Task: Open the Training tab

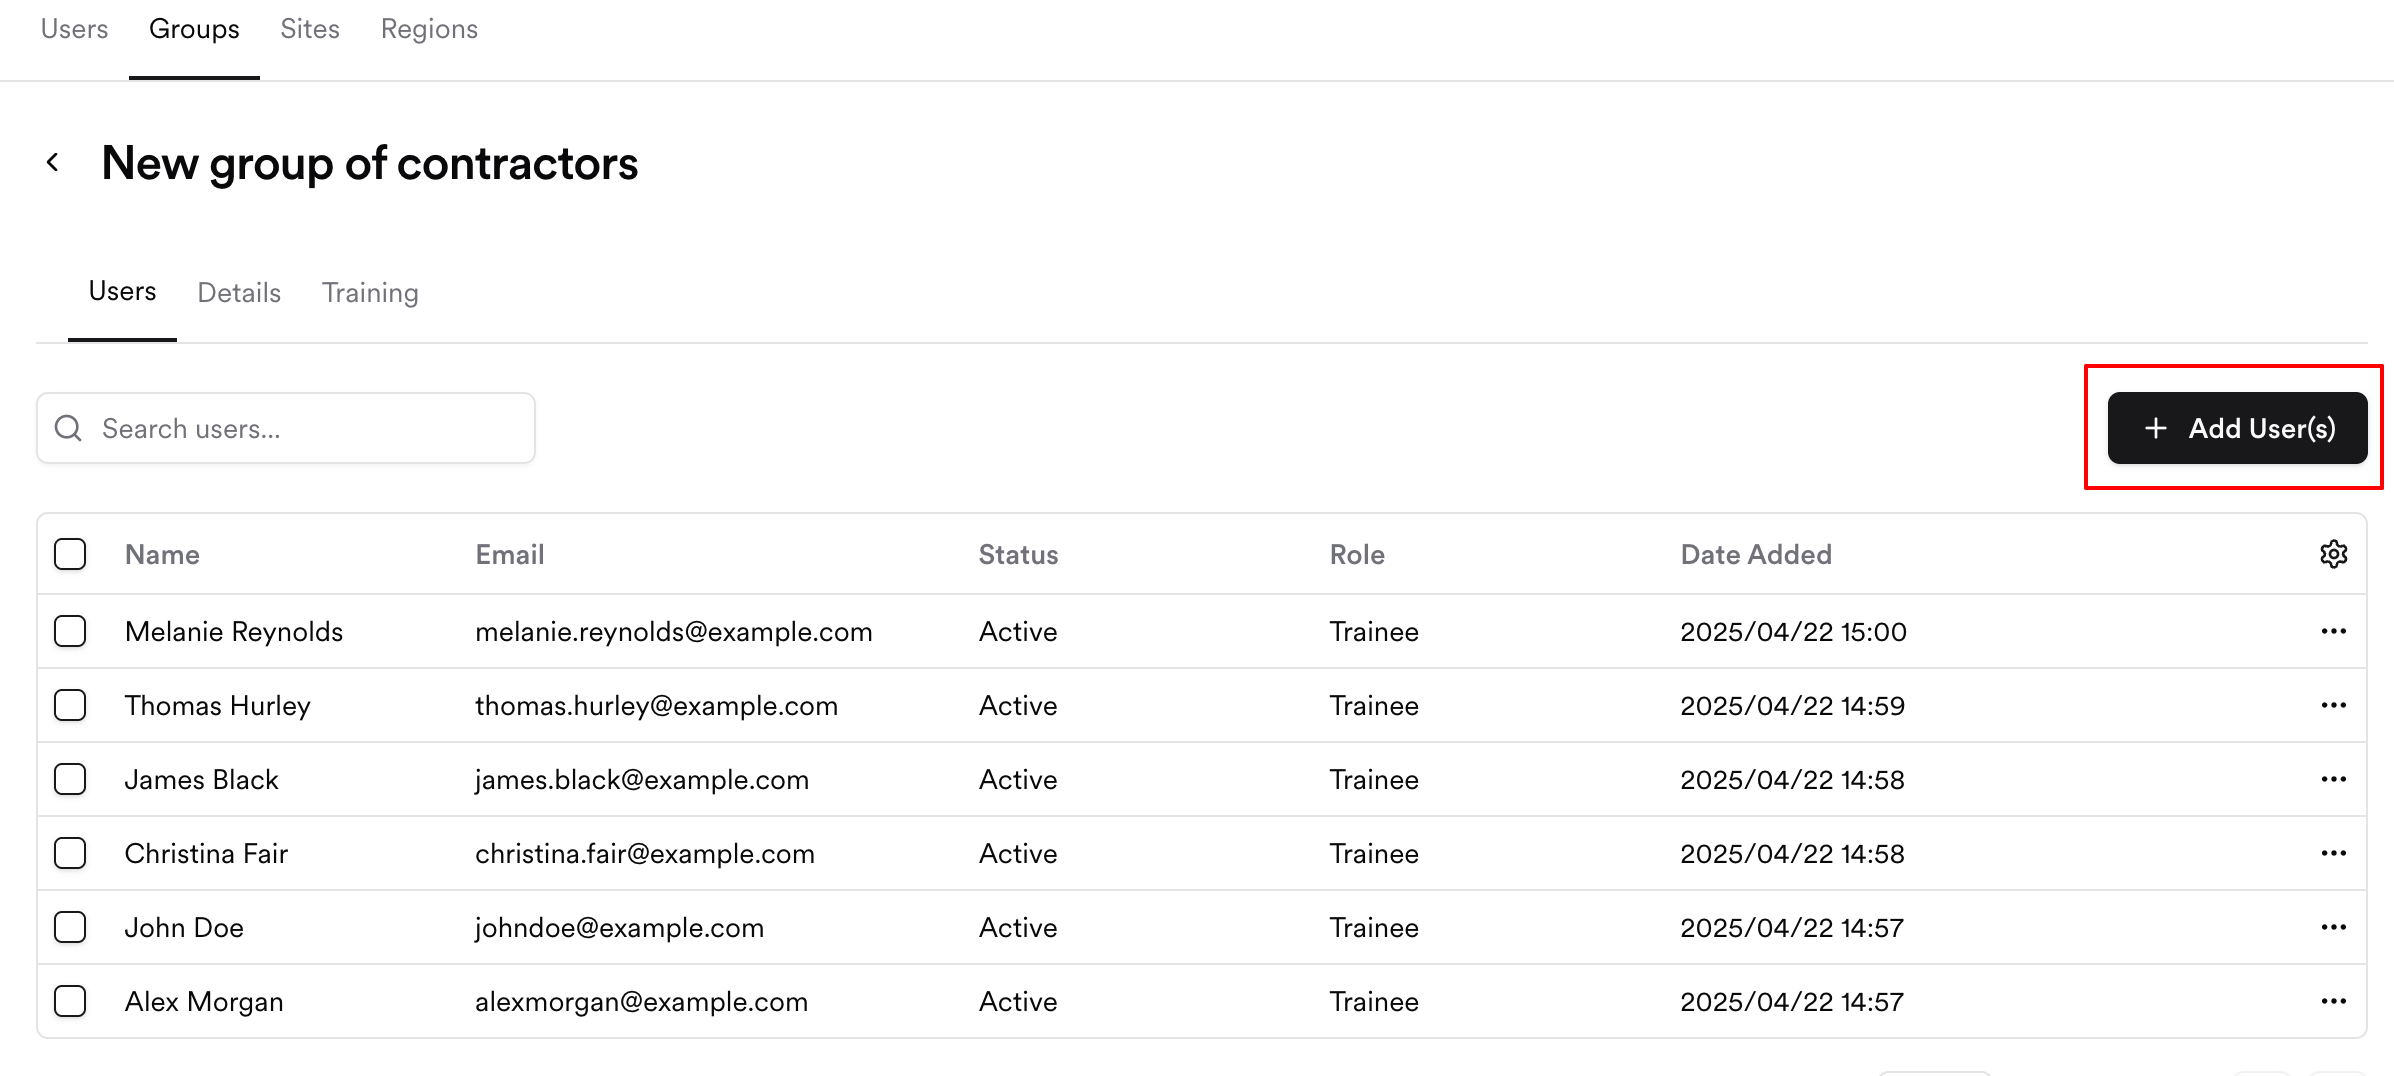Action: pos(370,293)
